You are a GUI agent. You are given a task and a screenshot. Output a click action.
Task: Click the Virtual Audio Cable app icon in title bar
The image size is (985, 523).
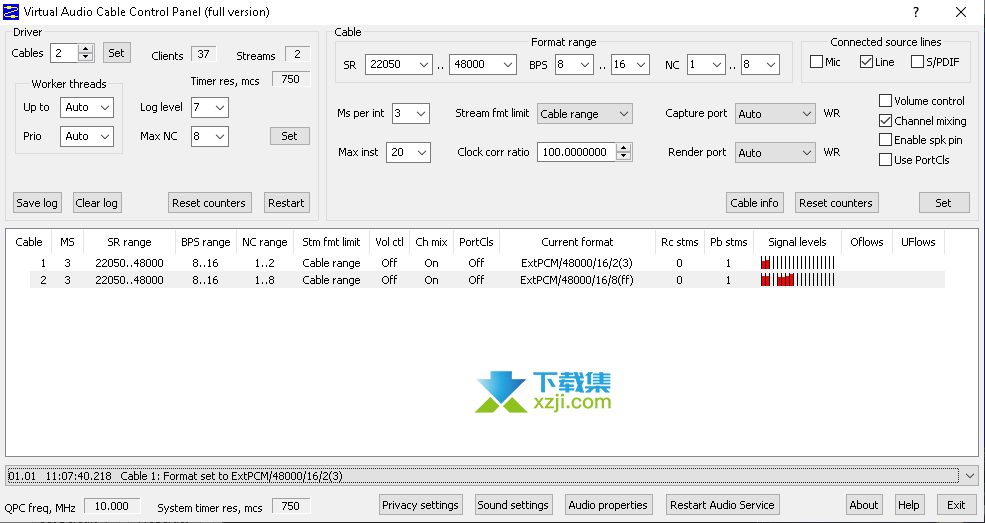(11, 11)
